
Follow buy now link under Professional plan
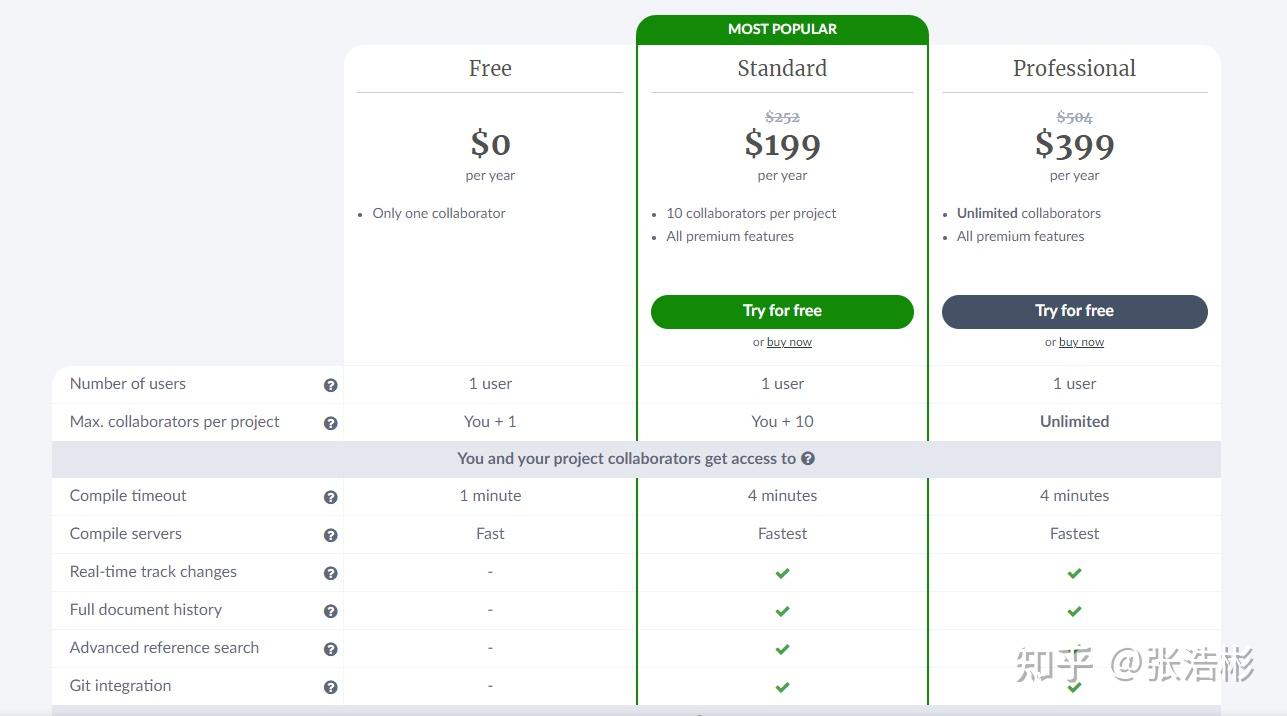coord(1081,342)
